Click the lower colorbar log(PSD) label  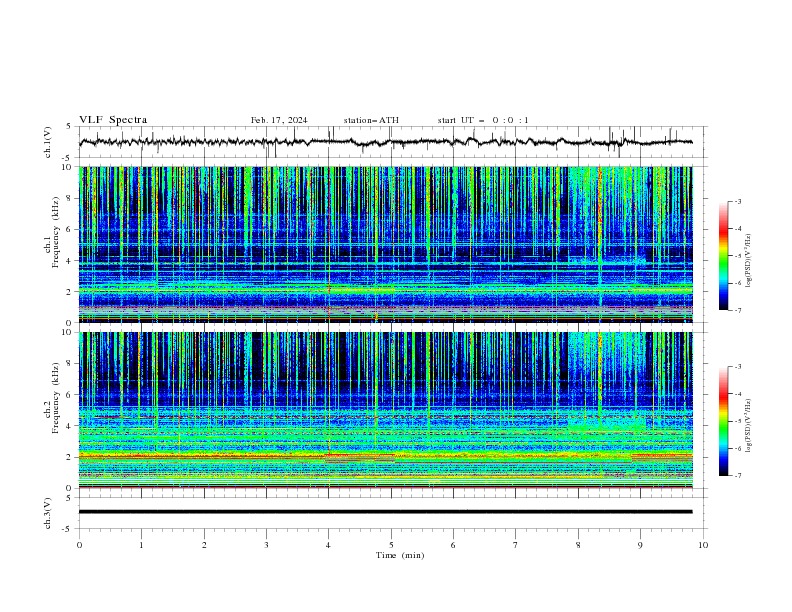pos(749,425)
